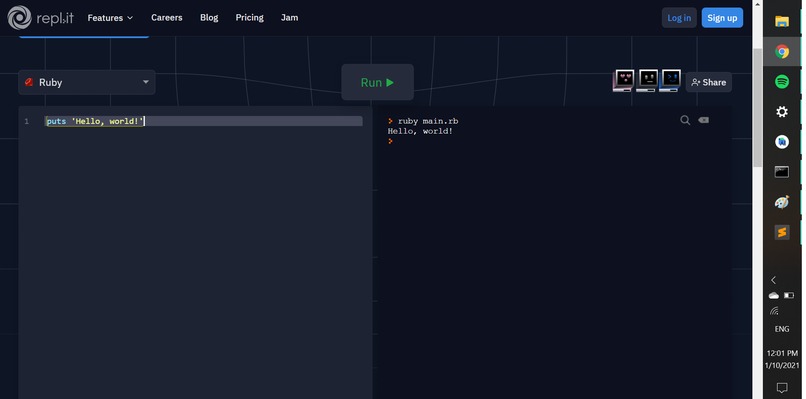Open the Ruby language dropdown

86,82
